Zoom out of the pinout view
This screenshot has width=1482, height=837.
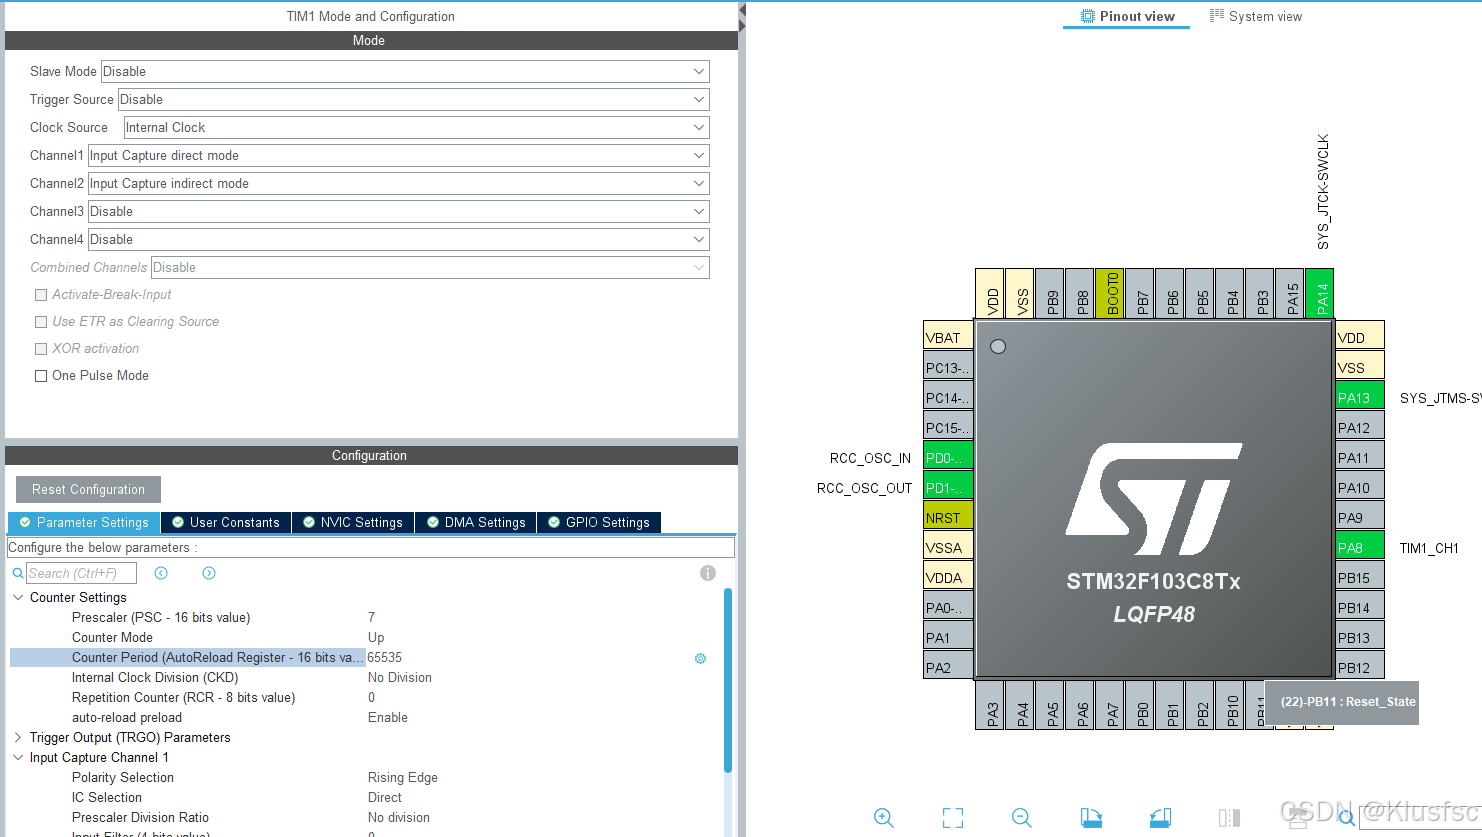[x=1022, y=817]
